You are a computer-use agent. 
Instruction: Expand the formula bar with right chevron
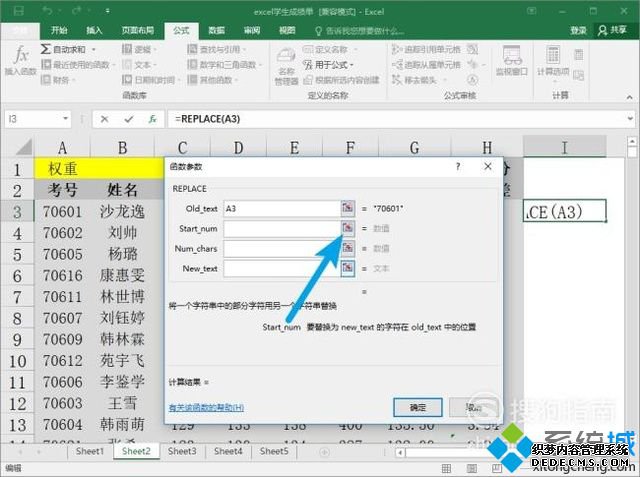631,119
